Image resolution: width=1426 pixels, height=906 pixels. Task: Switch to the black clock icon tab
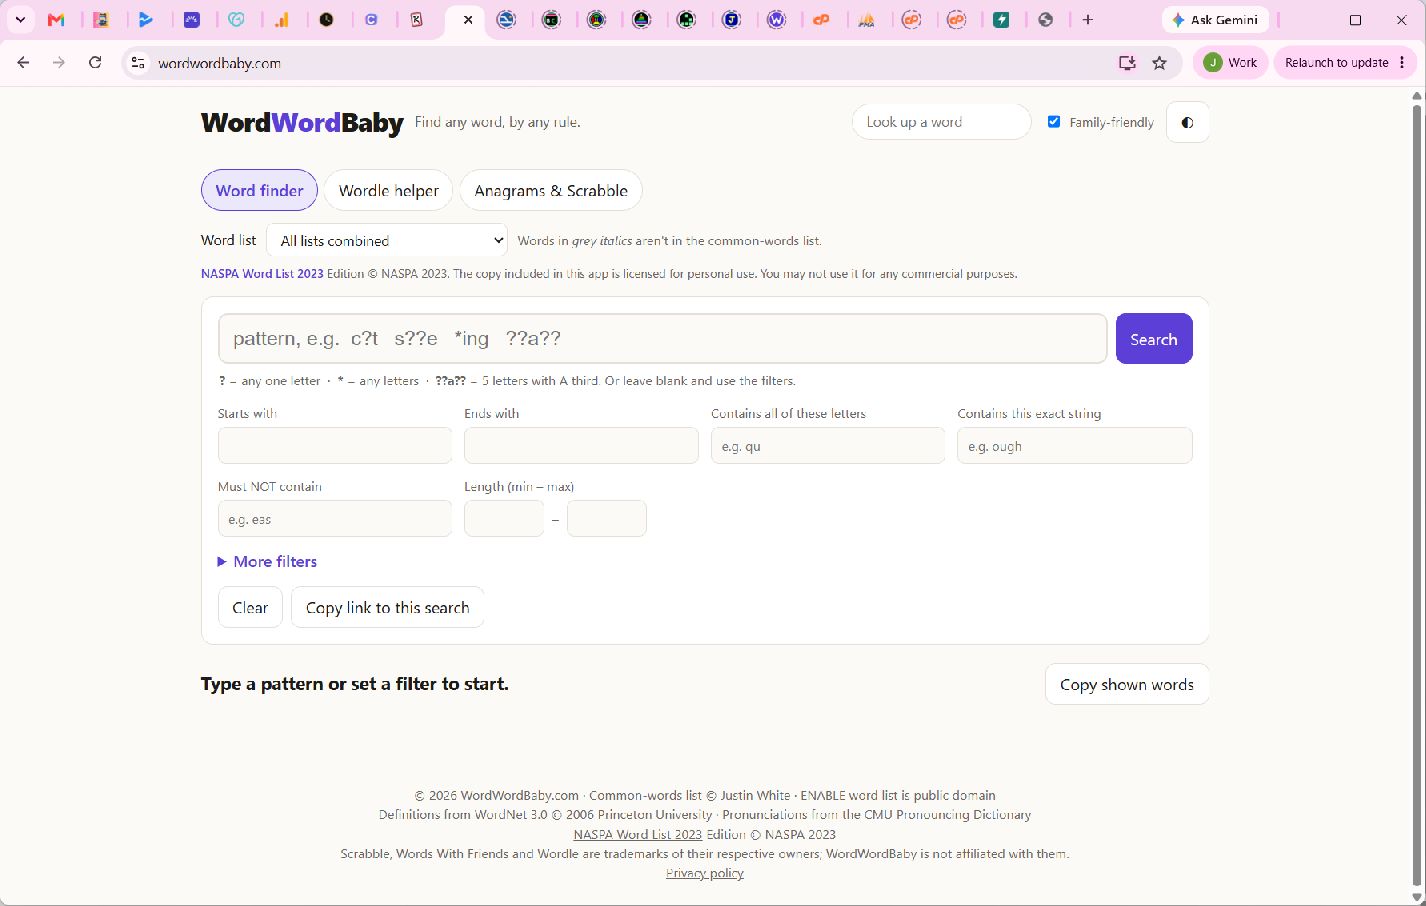(327, 20)
